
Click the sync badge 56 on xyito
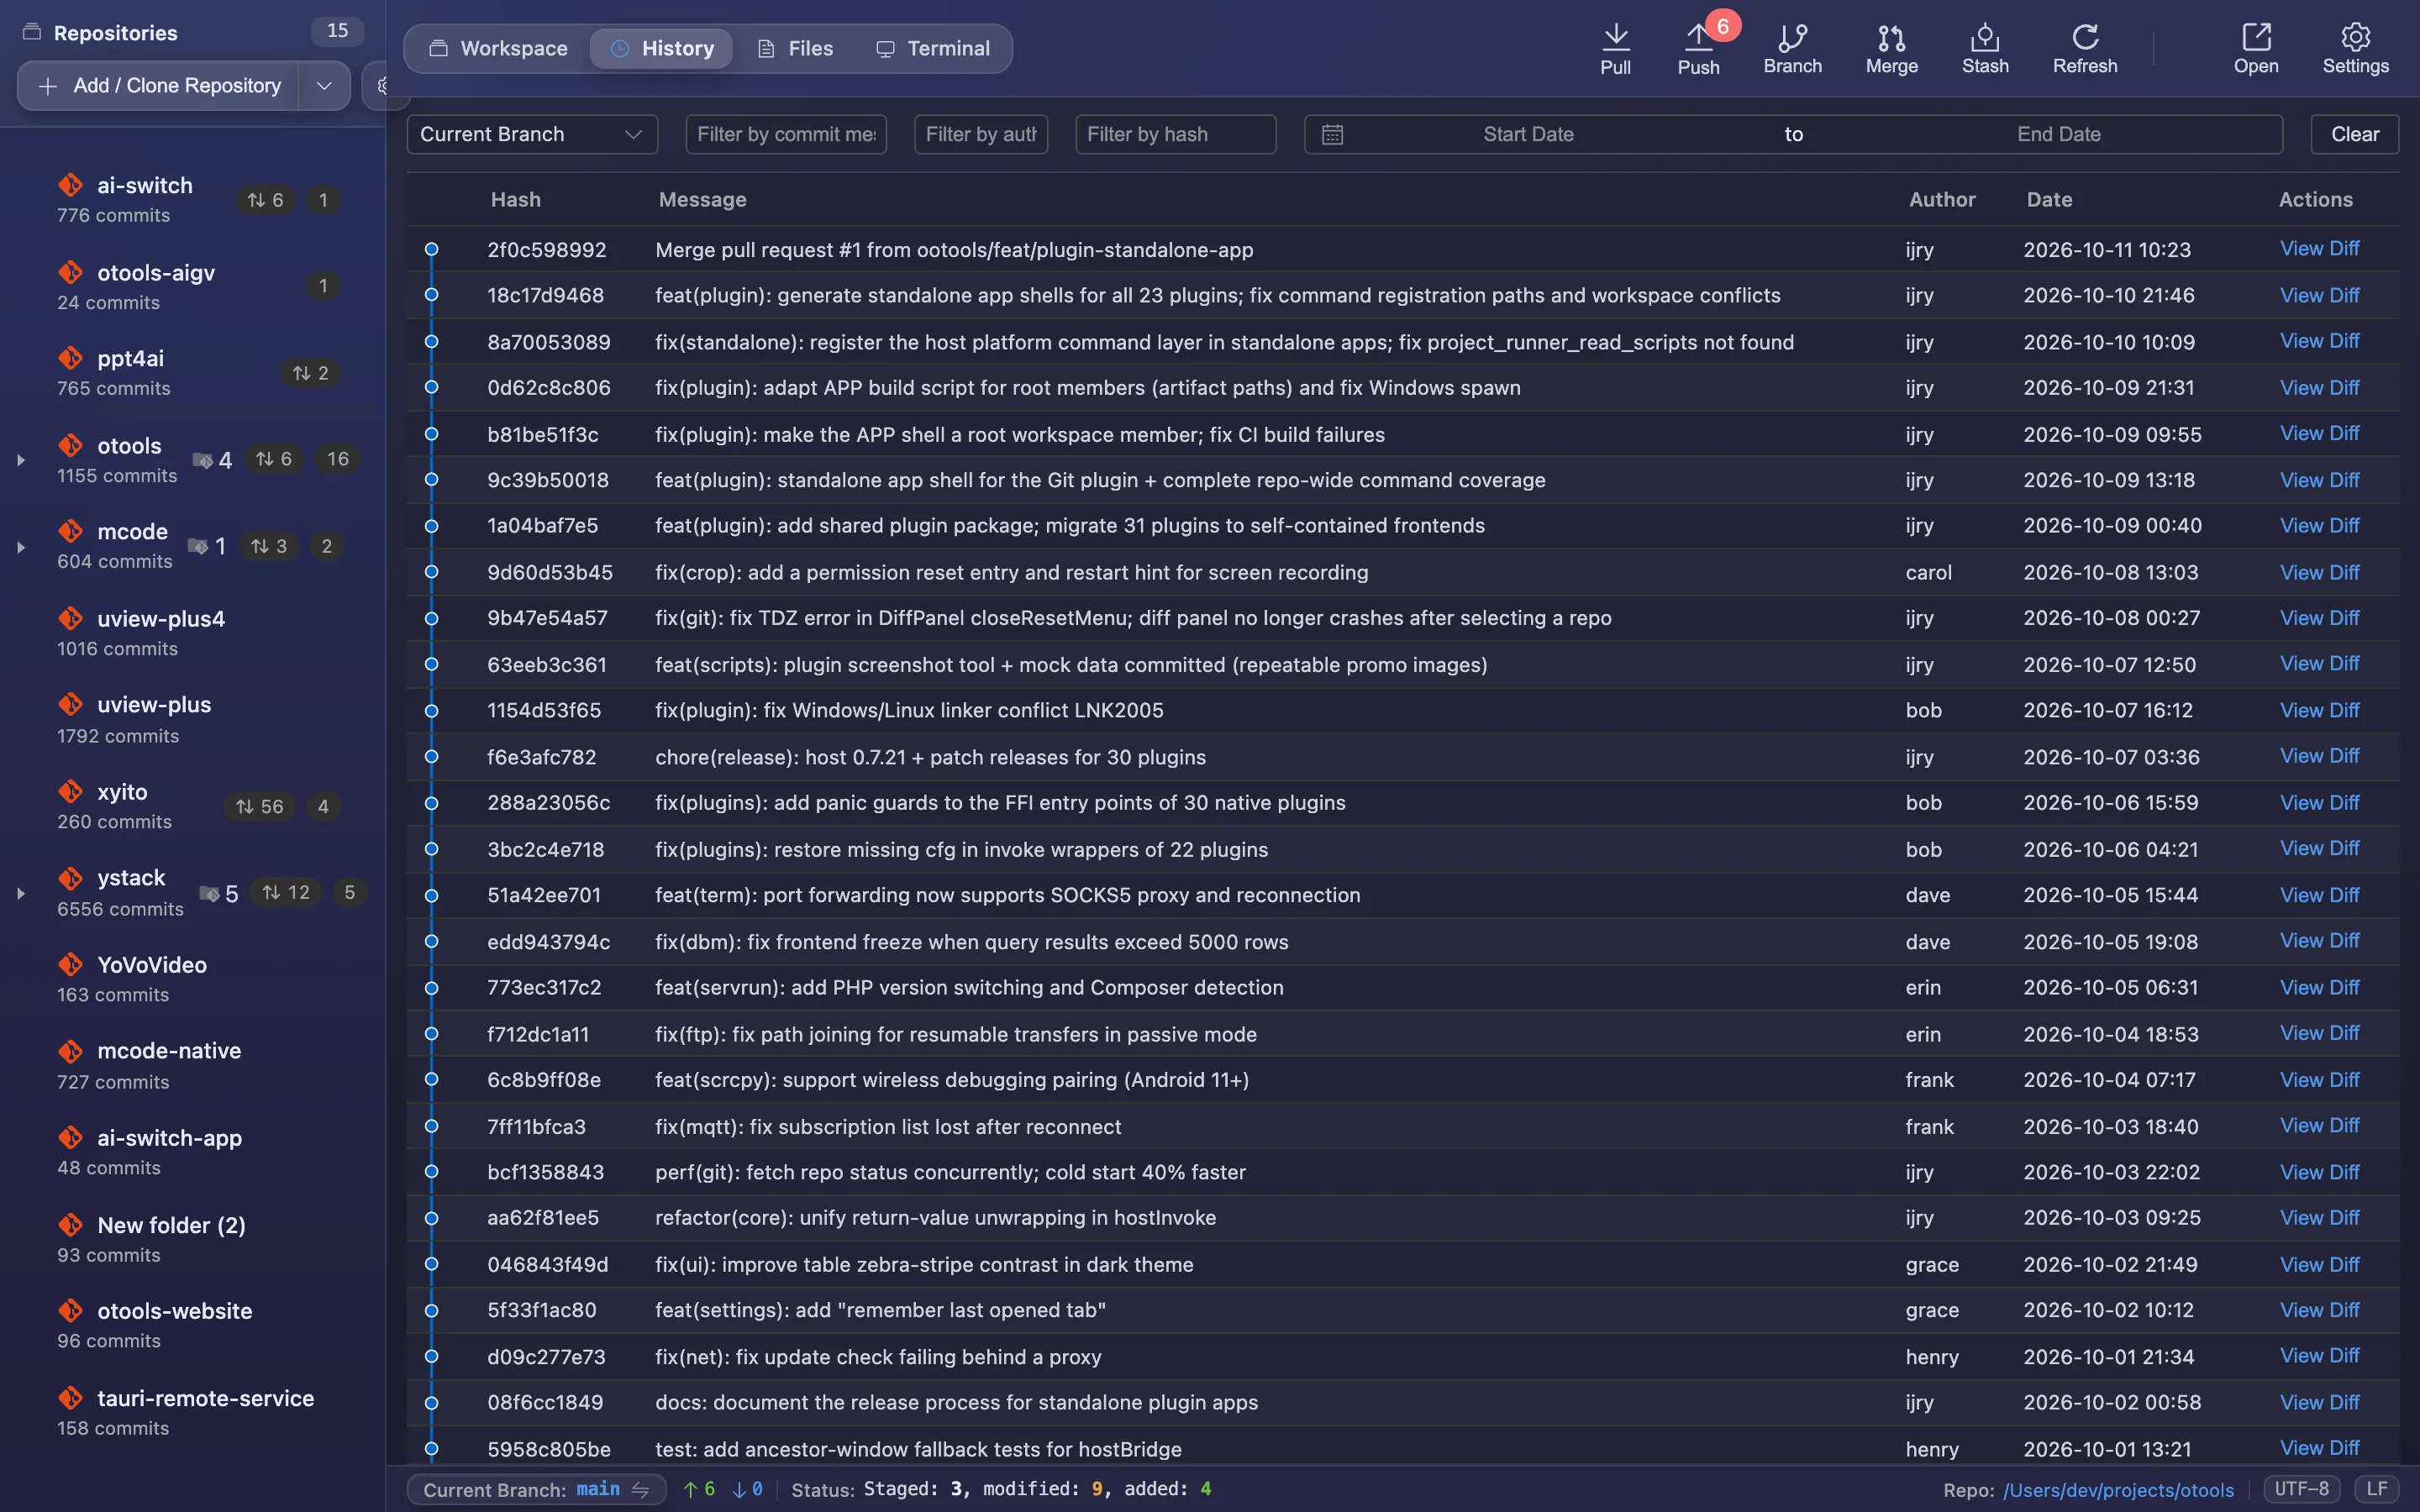(260, 806)
